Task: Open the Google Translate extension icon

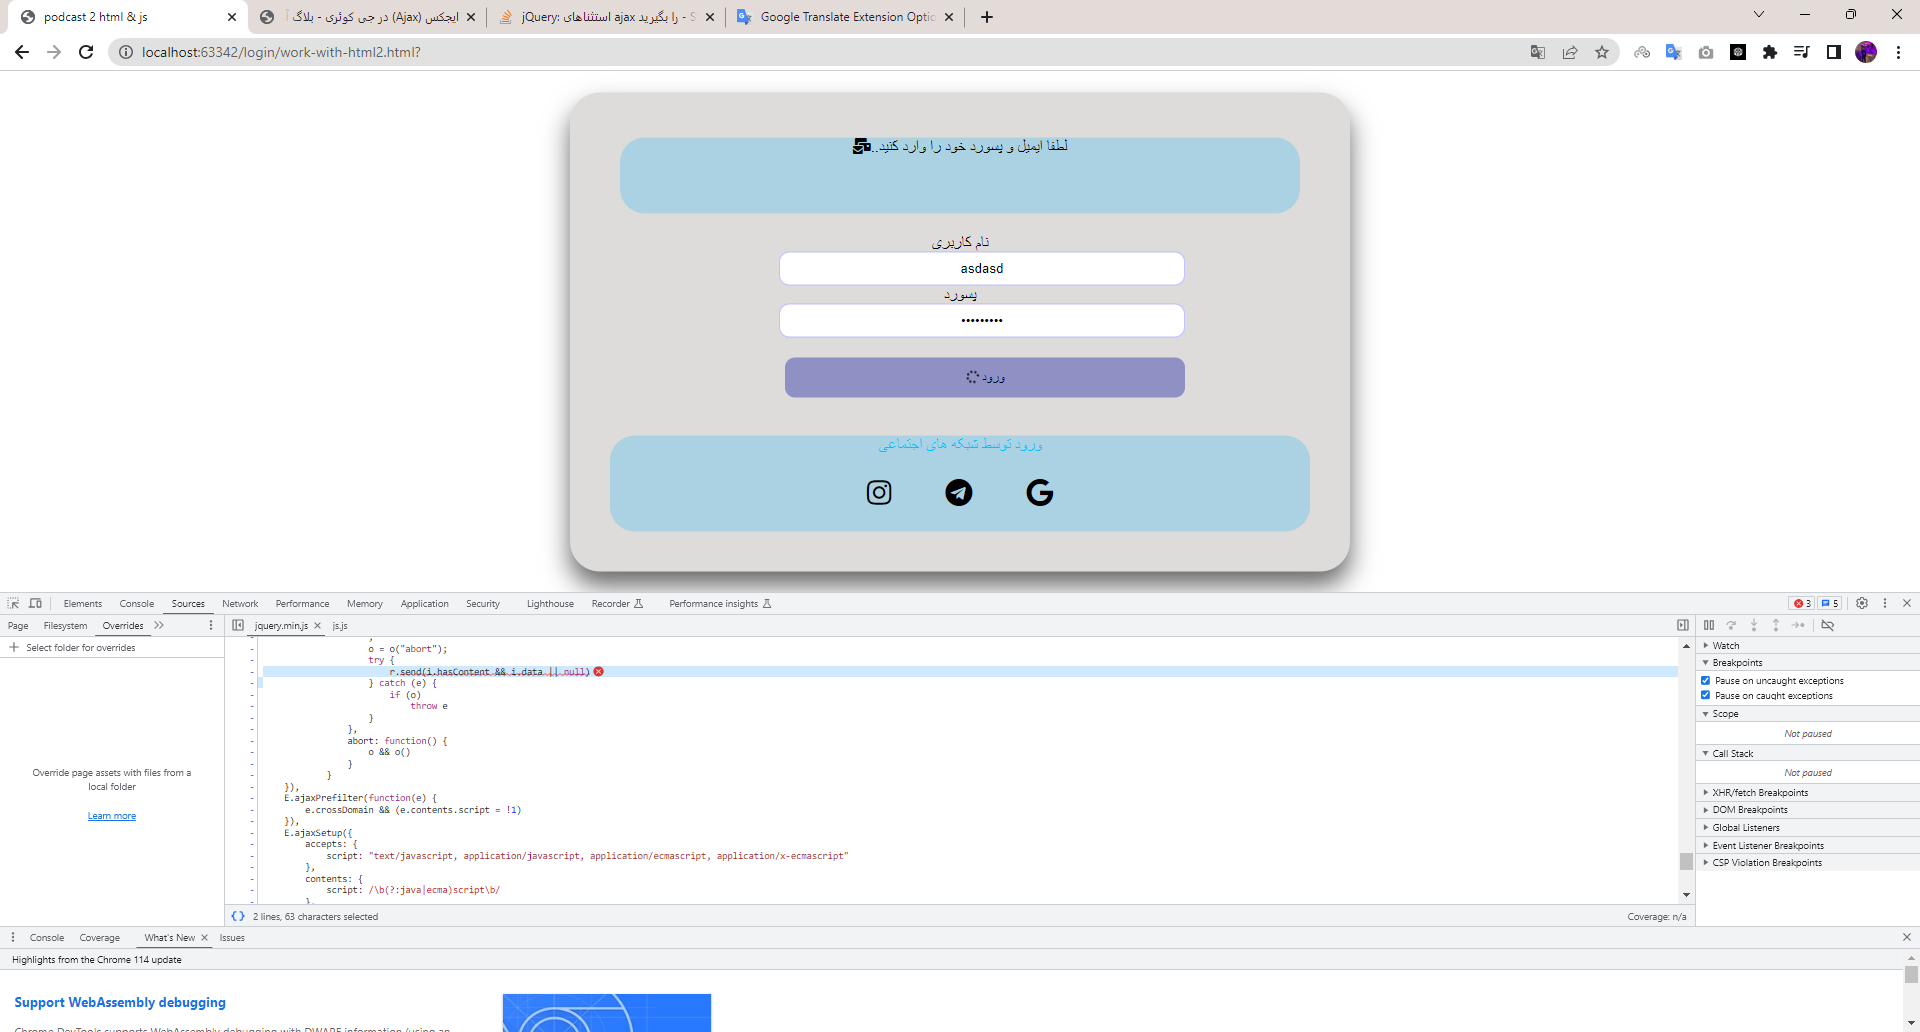Action: (1673, 52)
